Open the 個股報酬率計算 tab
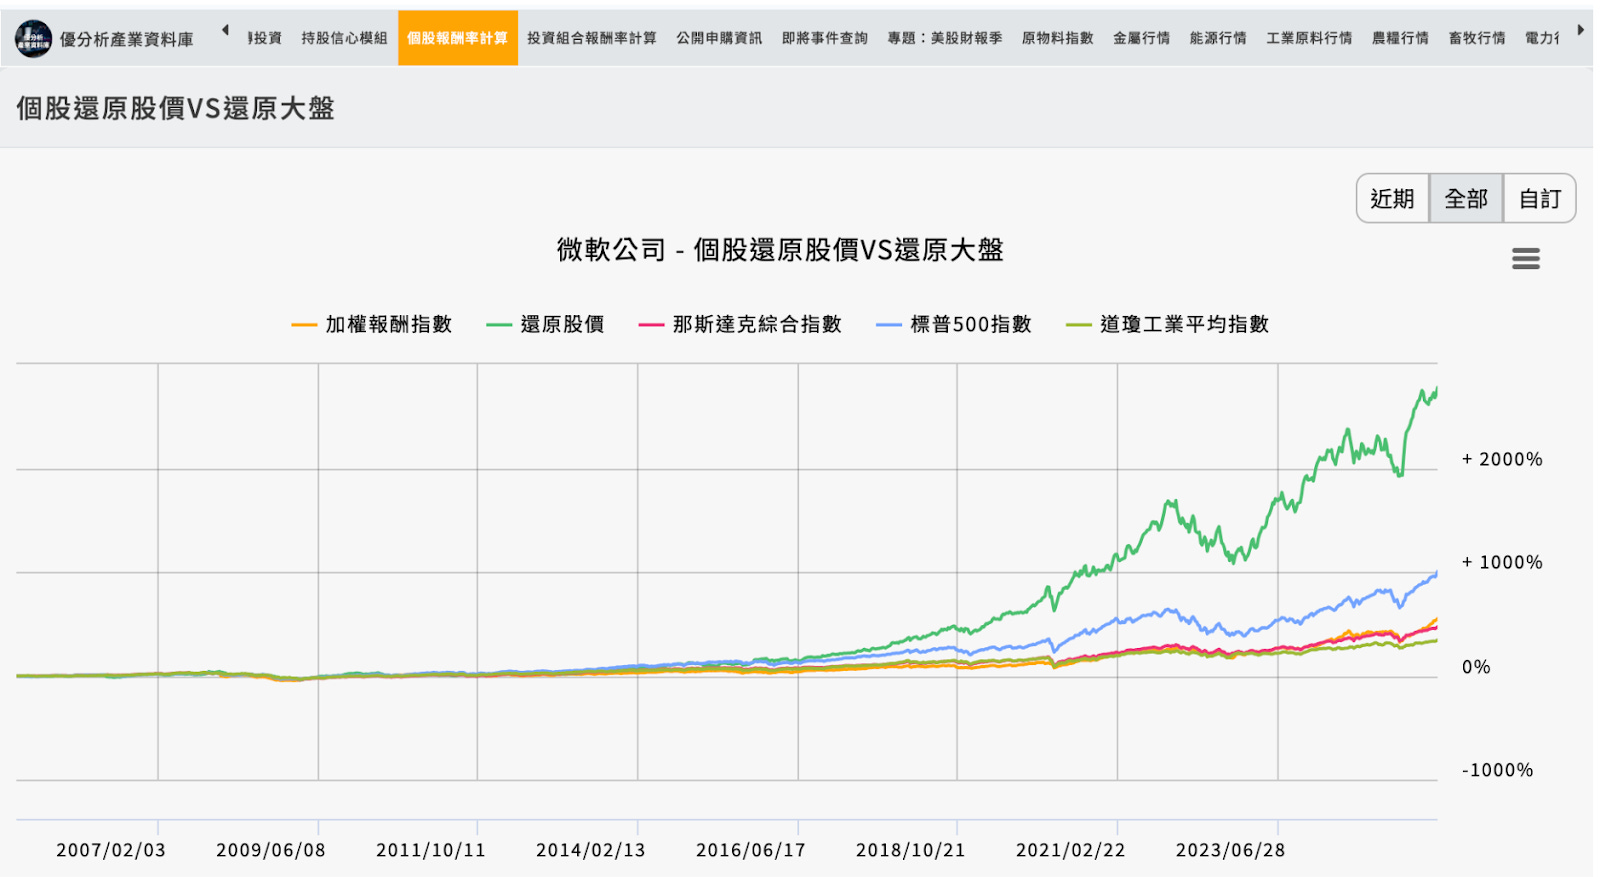The image size is (1600, 877). (x=458, y=38)
